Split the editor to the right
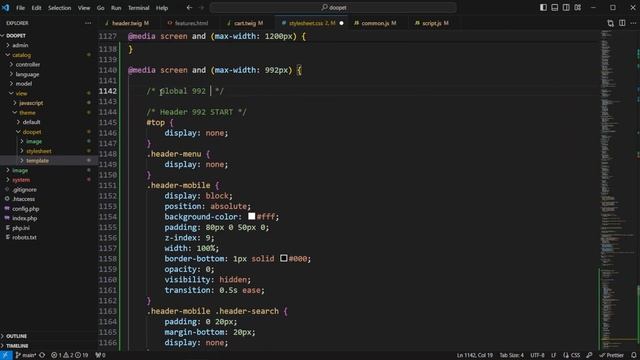This screenshot has height=360, width=640. tap(622, 23)
